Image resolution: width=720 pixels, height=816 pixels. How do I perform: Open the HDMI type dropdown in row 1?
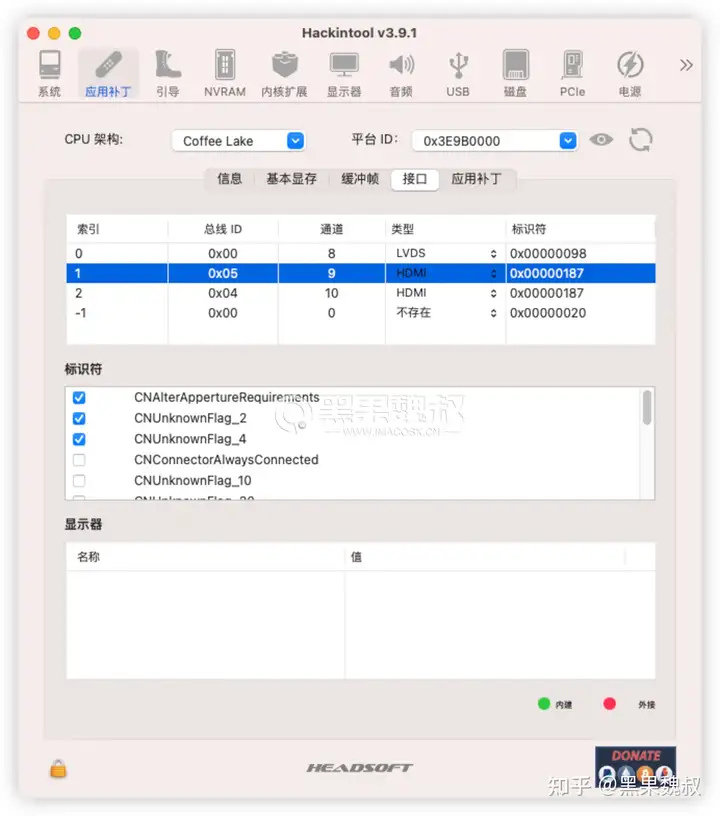(445, 273)
